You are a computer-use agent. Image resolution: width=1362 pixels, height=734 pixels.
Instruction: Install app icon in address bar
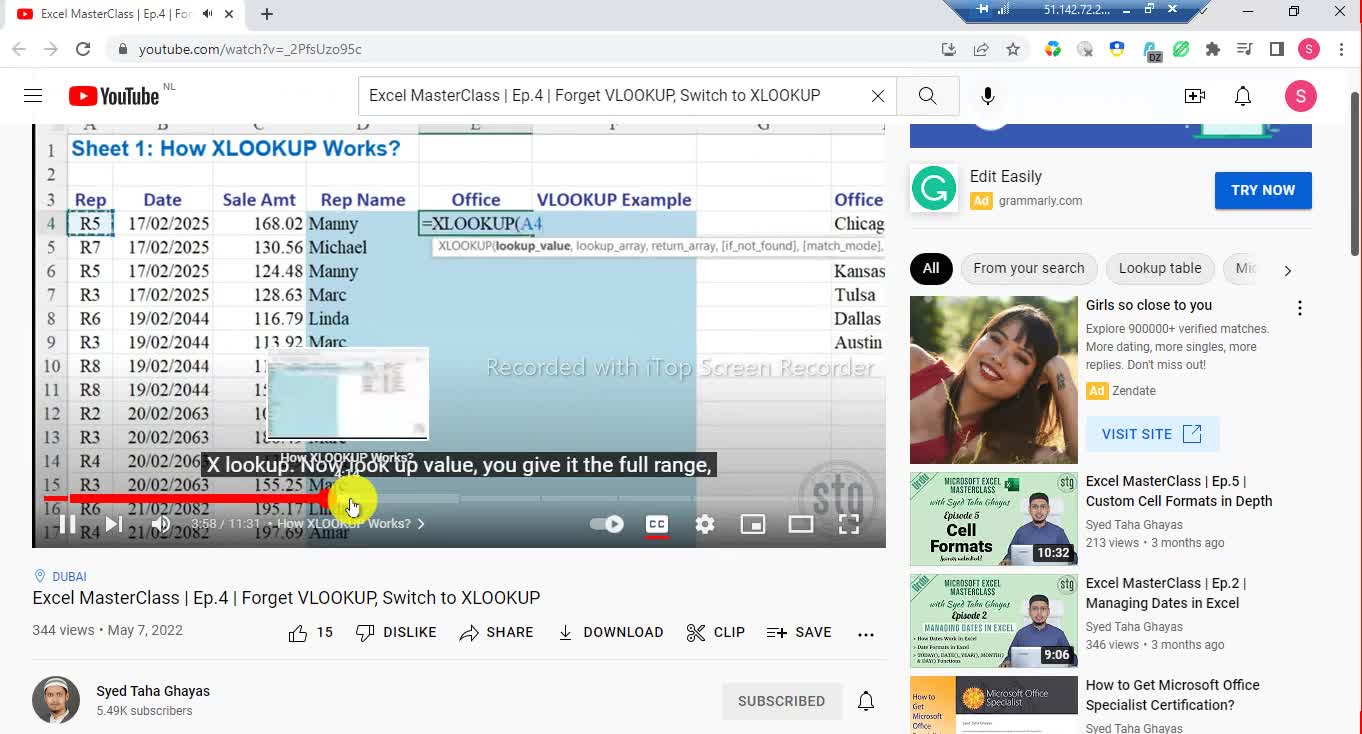(x=949, y=49)
